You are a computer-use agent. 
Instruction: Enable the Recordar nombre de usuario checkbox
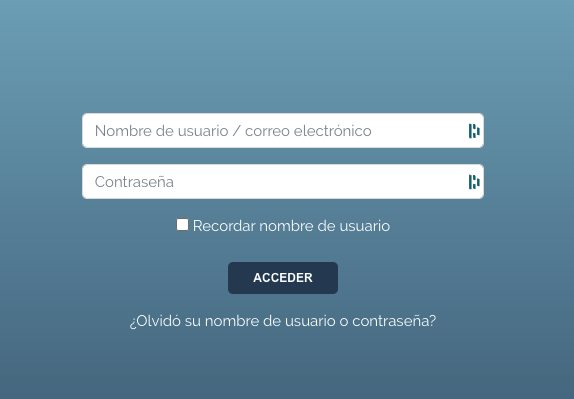[x=182, y=225]
